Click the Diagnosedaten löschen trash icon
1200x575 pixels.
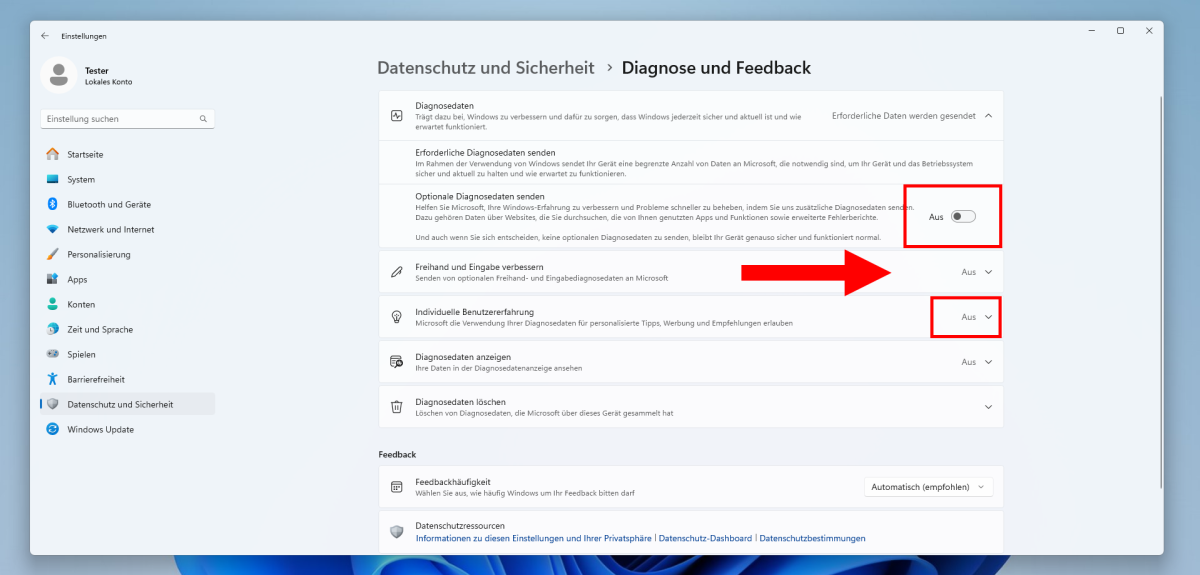tap(396, 407)
